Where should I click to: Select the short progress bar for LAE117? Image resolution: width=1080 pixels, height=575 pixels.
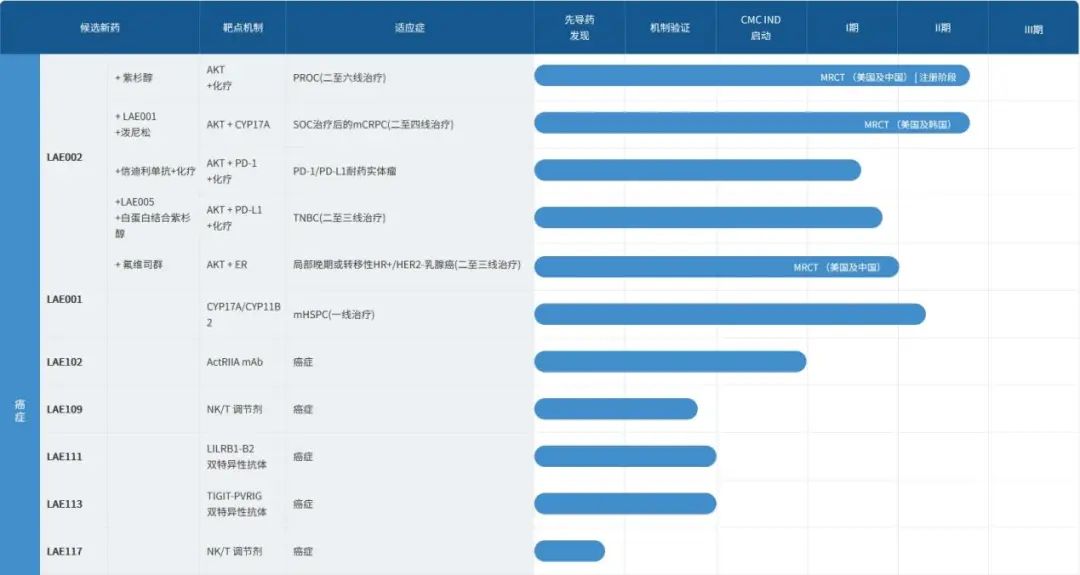click(569, 551)
